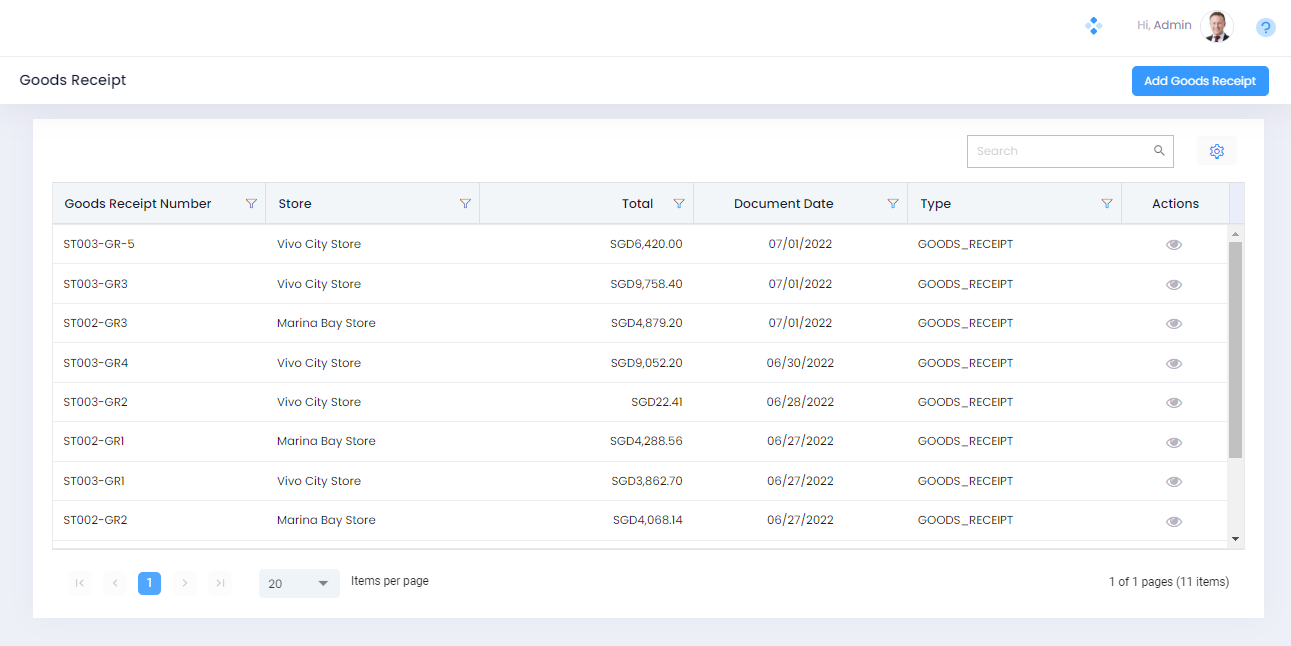View details of ST003-GR-5 receipt
The image size is (1291, 646).
click(x=1174, y=244)
